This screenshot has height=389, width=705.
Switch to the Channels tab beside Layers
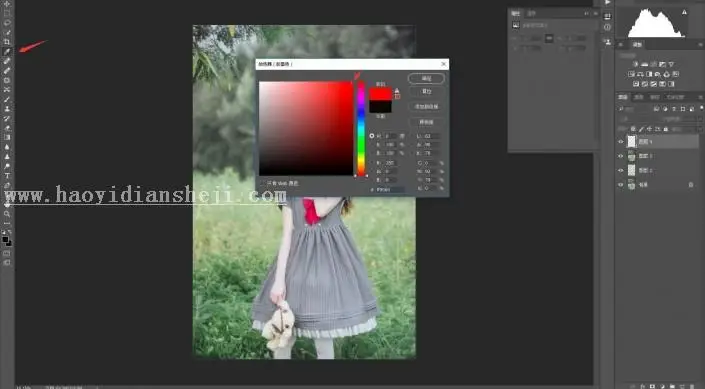(638, 98)
